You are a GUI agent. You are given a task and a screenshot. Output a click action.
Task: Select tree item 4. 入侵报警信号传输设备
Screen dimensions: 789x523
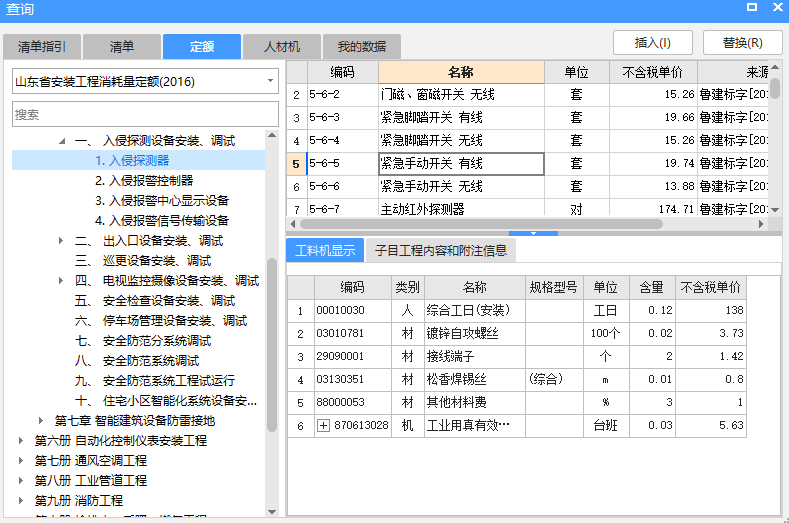[162, 220]
